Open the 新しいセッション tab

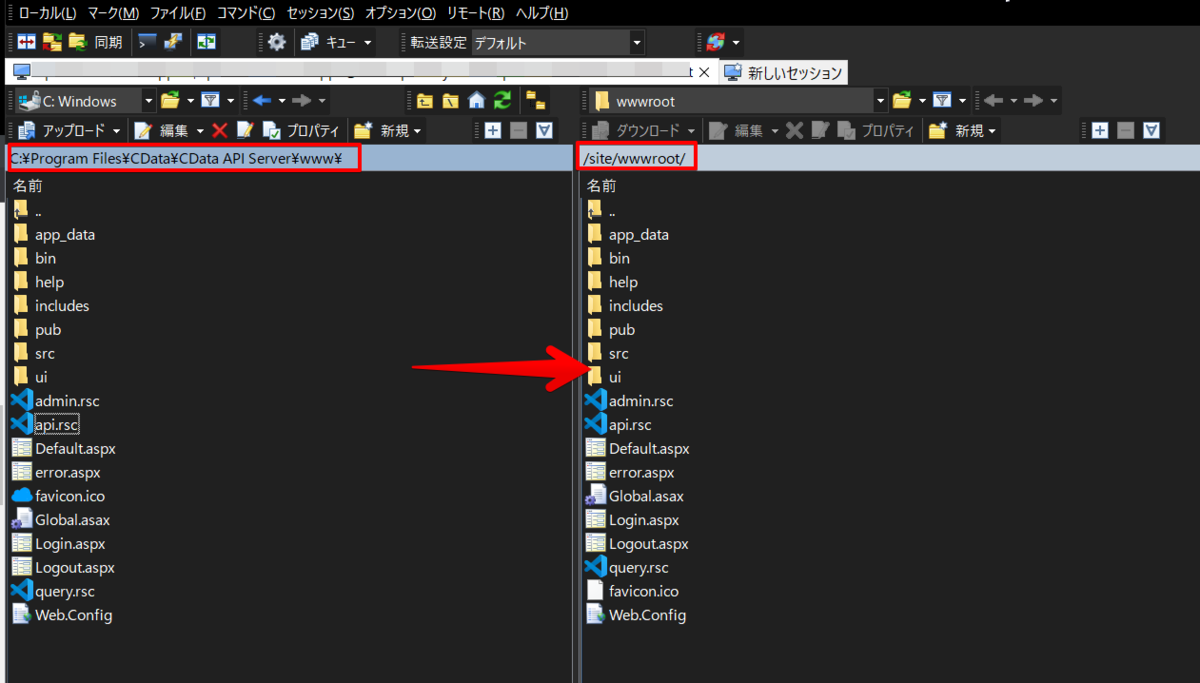pyautogui.click(x=784, y=72)
